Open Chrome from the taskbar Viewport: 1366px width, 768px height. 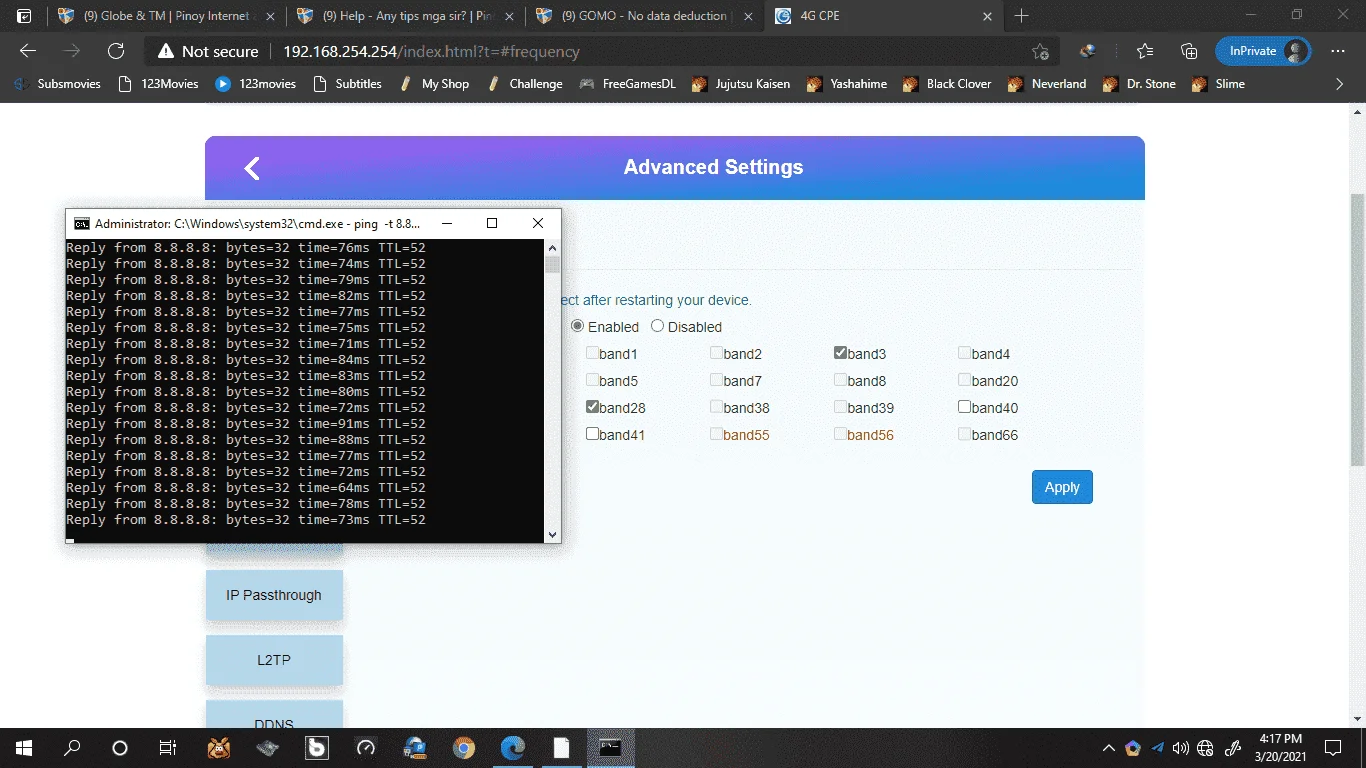(463, 747)
